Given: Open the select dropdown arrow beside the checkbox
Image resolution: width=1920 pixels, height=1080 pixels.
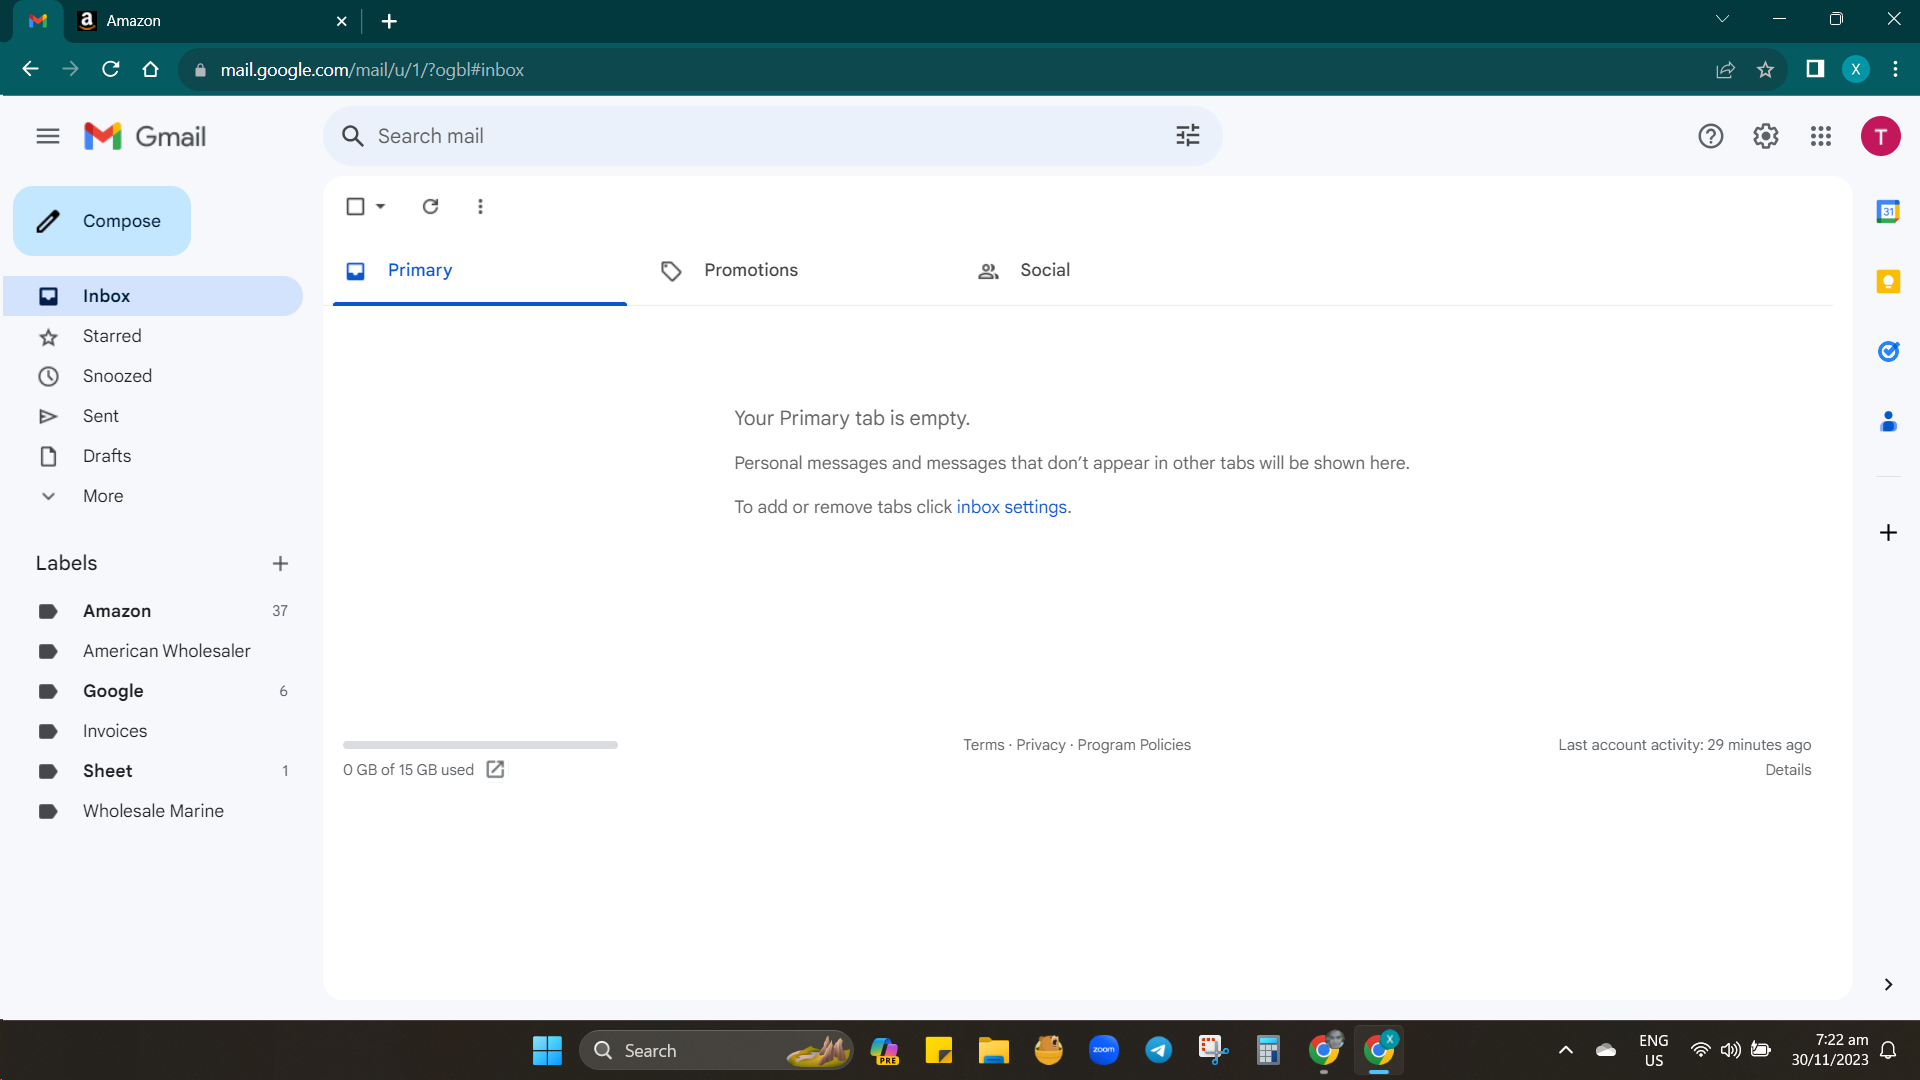Looking at the screenshot, I should pos(380,206).
